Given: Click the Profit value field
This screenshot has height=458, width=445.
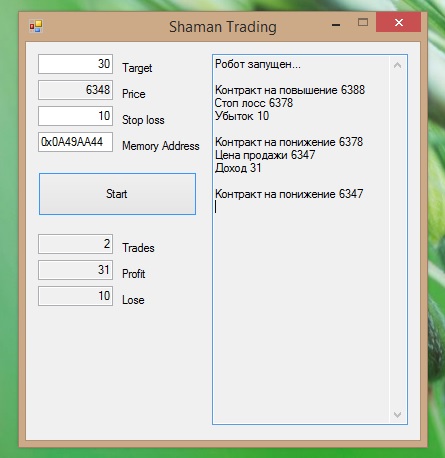Looking at the screenshot, I should tap(76, 270).
